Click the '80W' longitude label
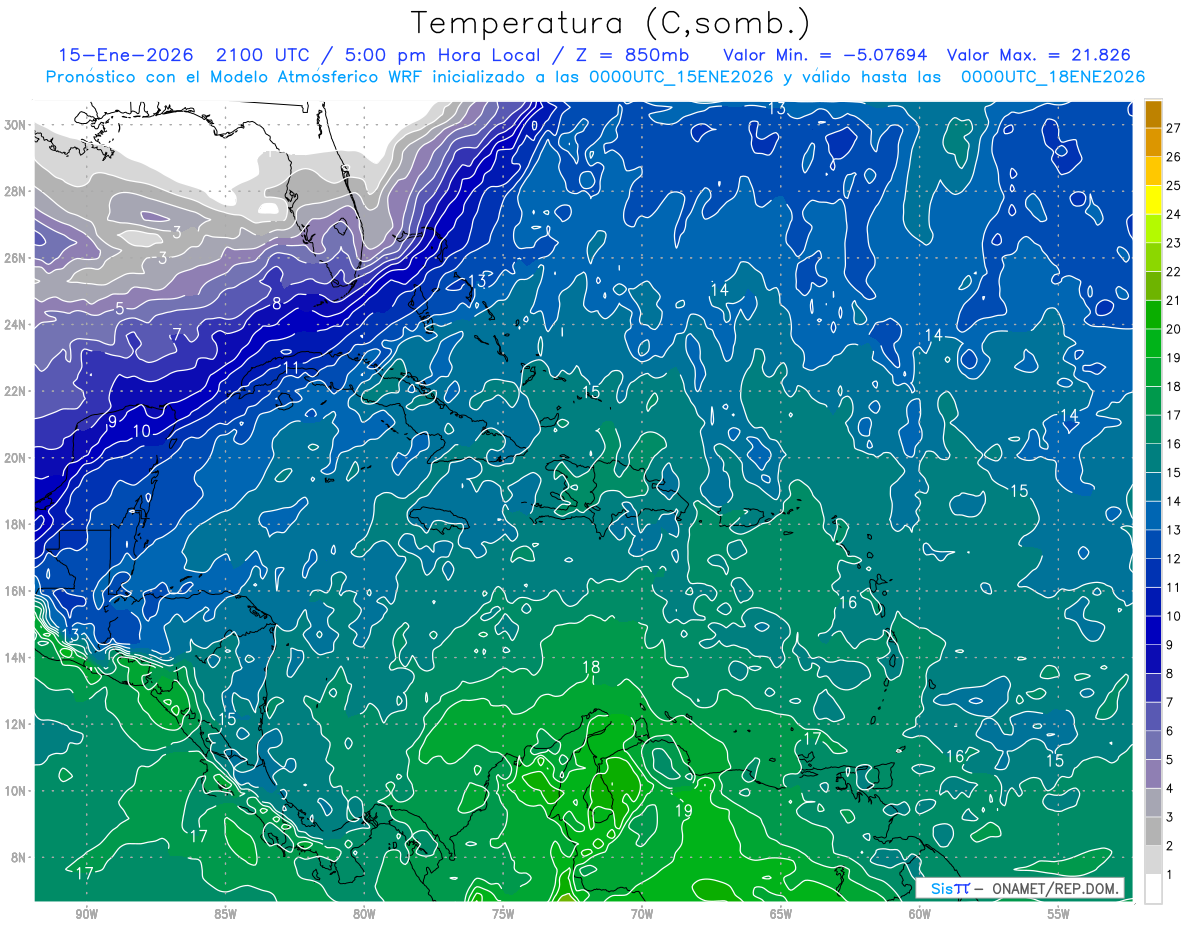The height and width of the screenshot is (927, 1200). click(364, 914)
